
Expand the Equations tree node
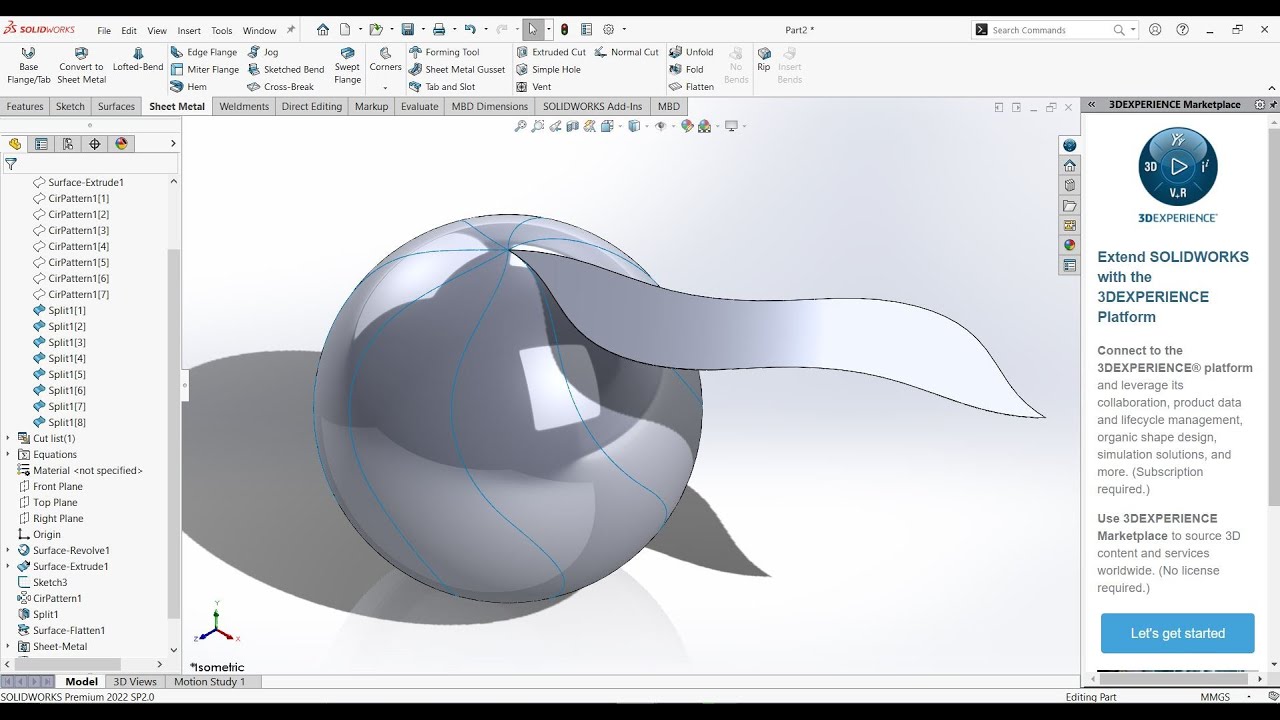(x=8, y=454)
